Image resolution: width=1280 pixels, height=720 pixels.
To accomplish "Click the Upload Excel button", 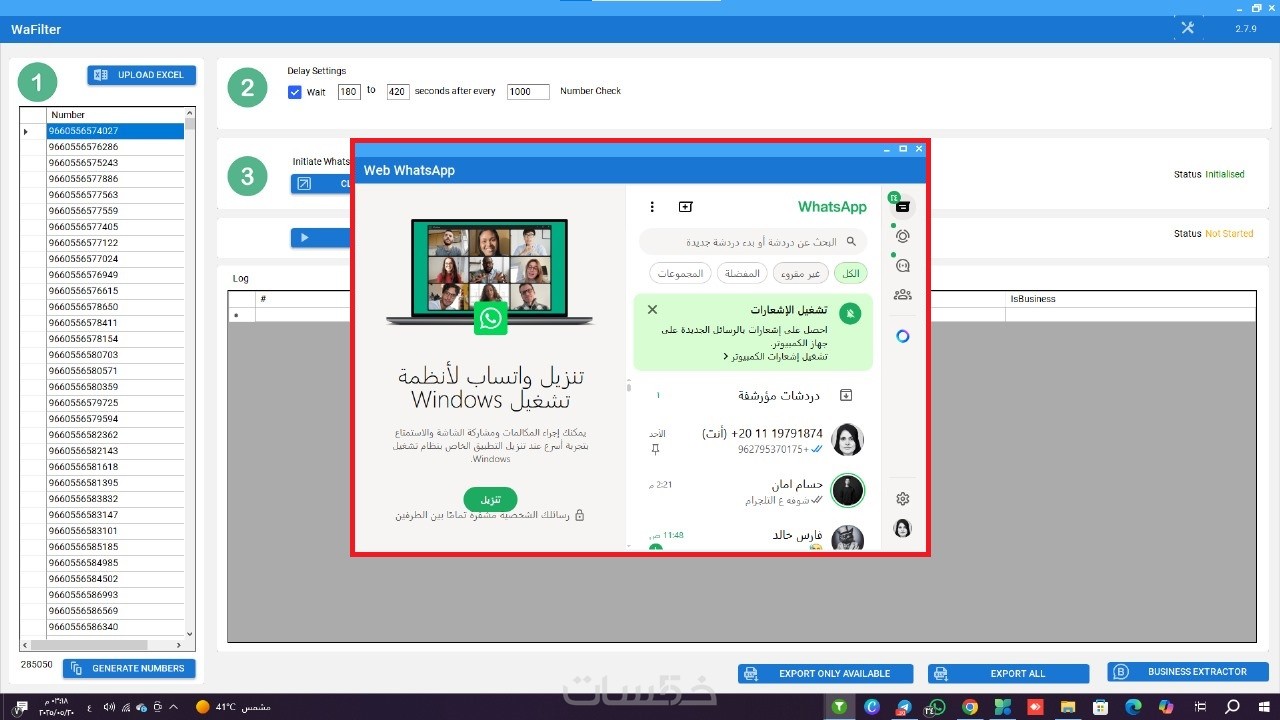I will pyautogui.click(x=142, y=75).
